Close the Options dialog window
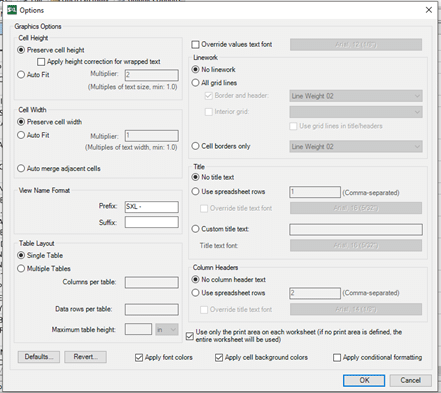The width and height of the screenshot is (441, 393). [429, 10]
